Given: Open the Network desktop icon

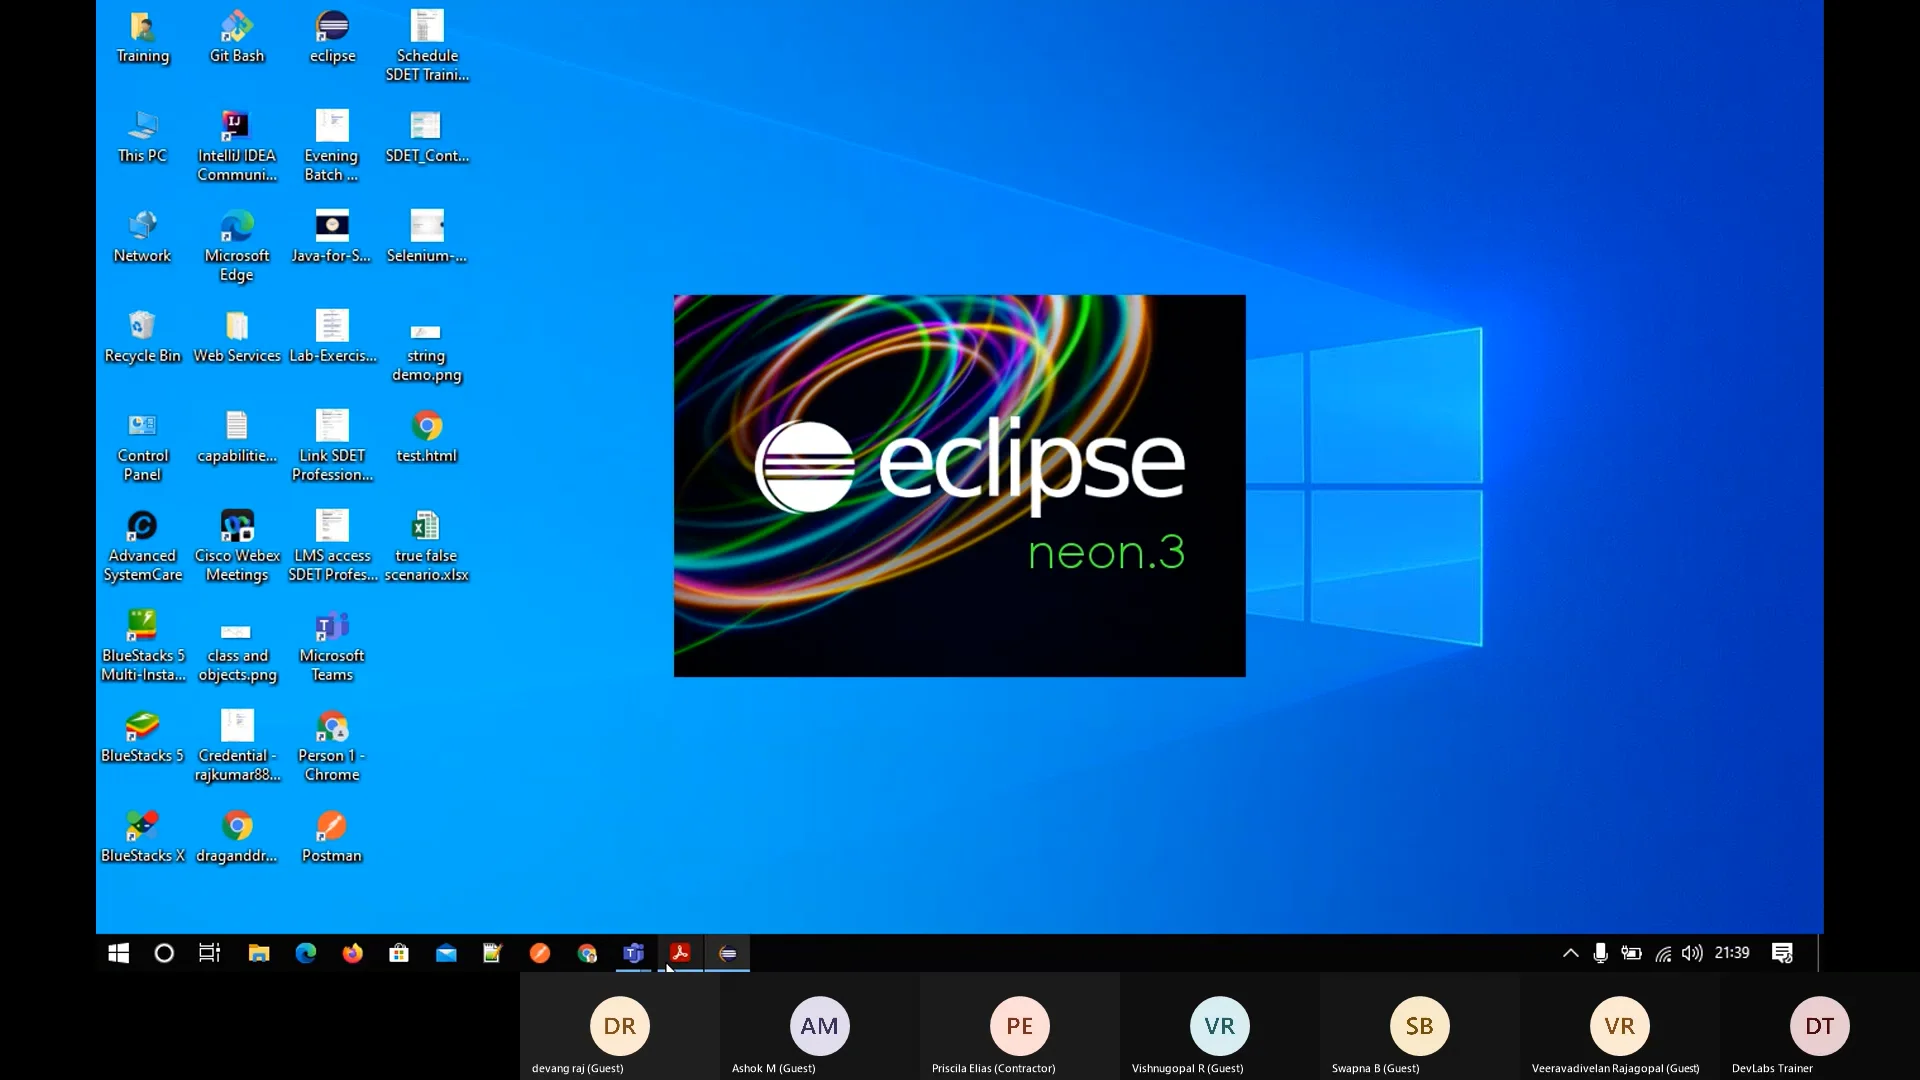Looking at the screenshot, I should [142, 237].
